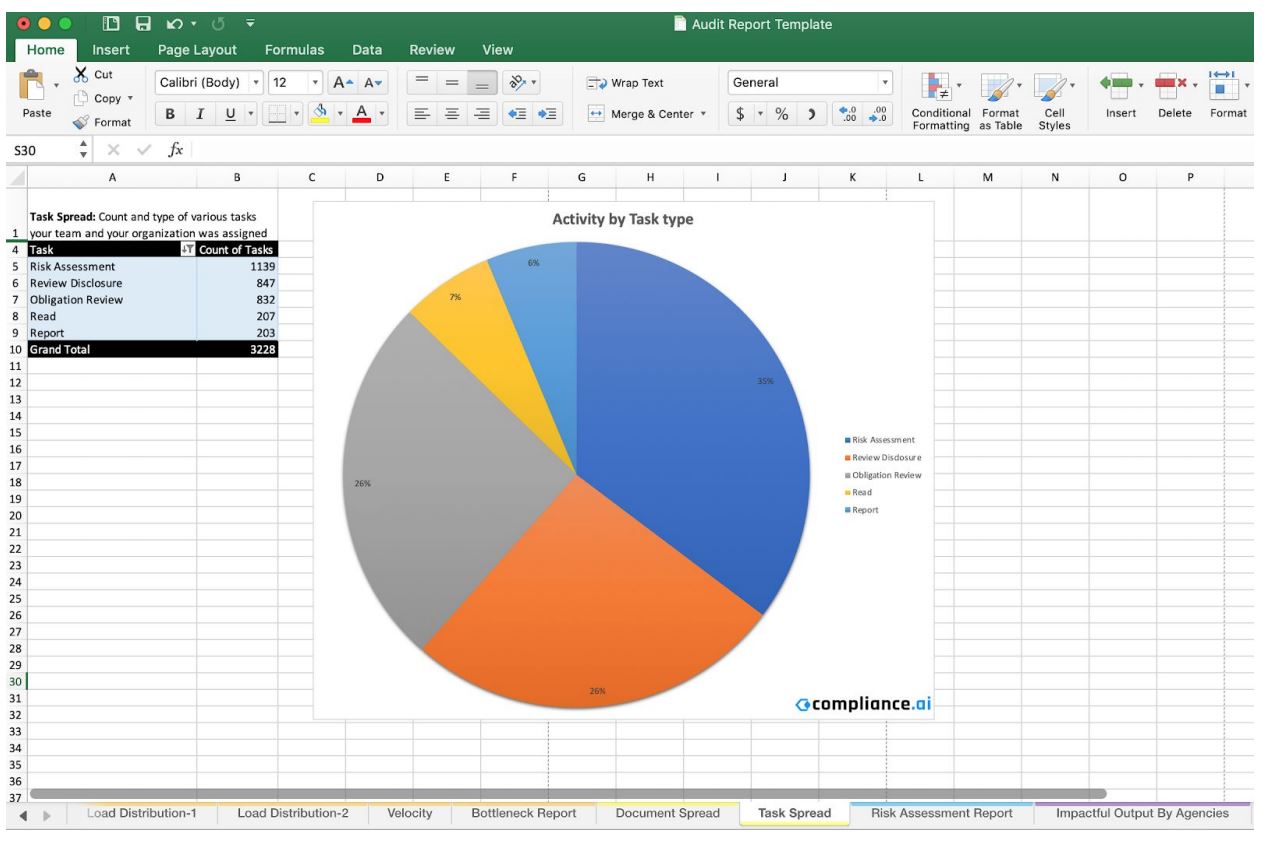Screen dimensions: 1270x849
Task: Toggle Bold formatting
Action: (x=169, y=114)
